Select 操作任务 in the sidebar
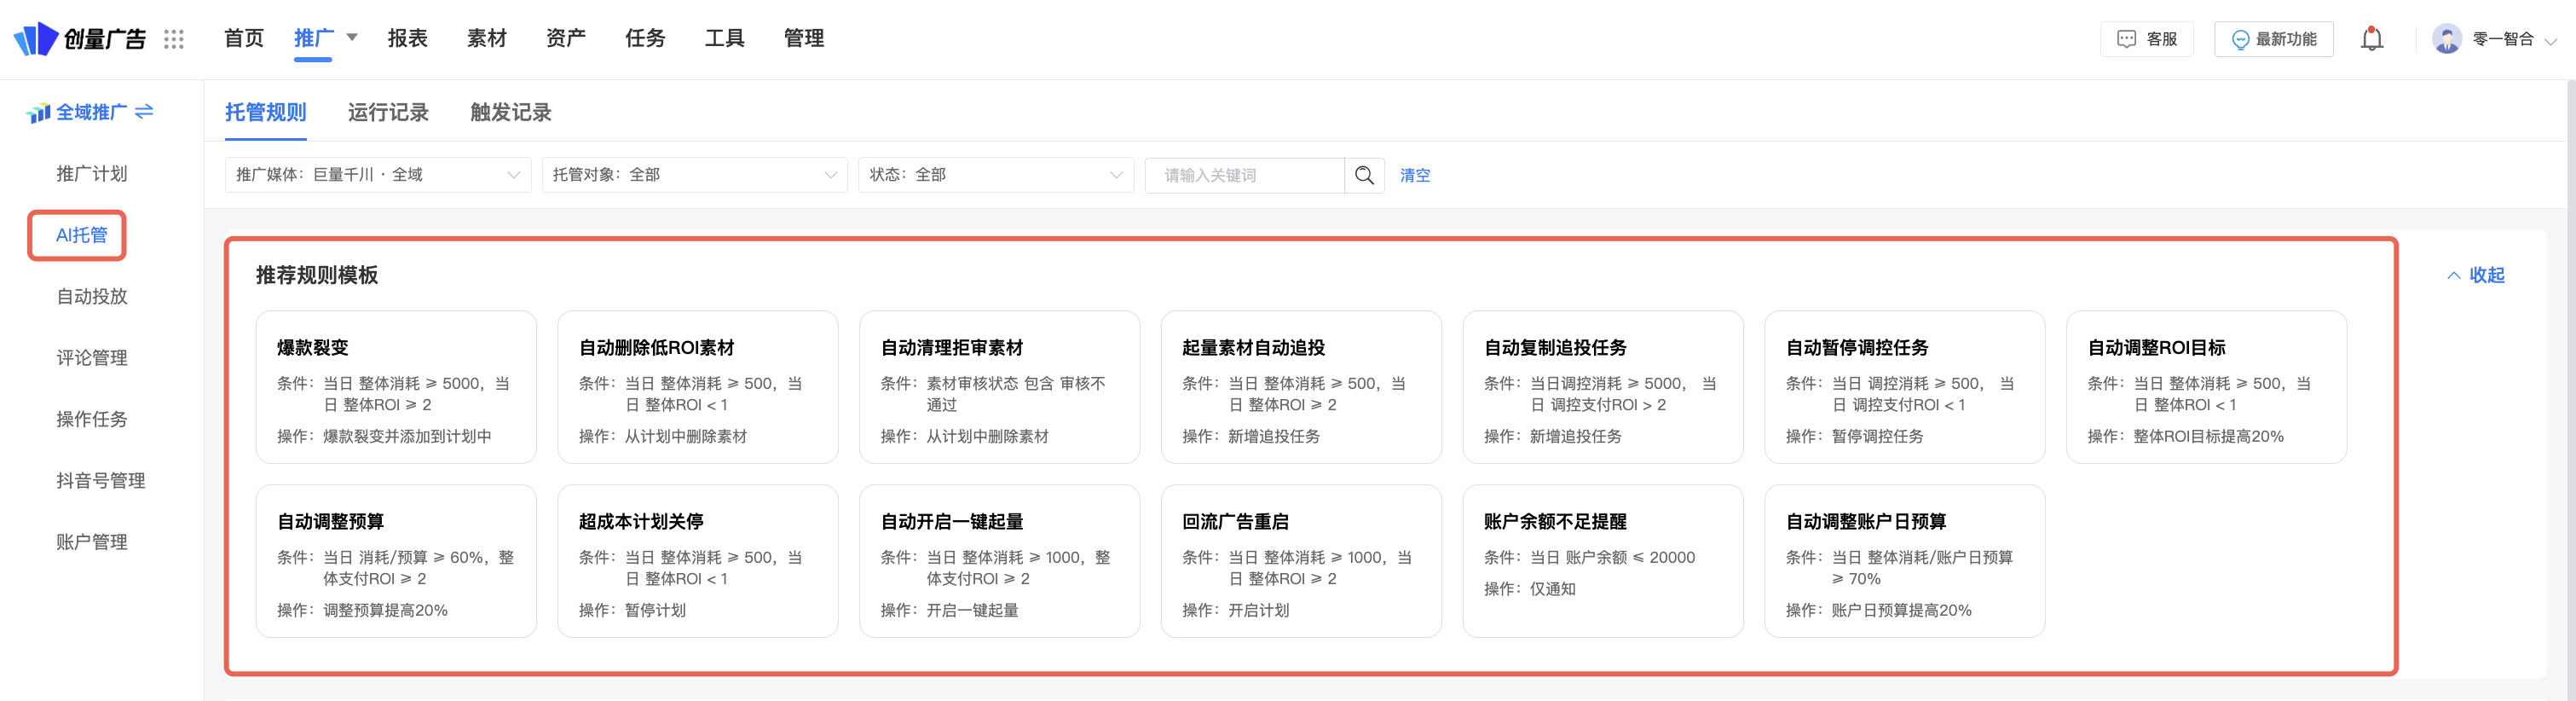This screenshot has height=701, width=2576. coord(92,419)
